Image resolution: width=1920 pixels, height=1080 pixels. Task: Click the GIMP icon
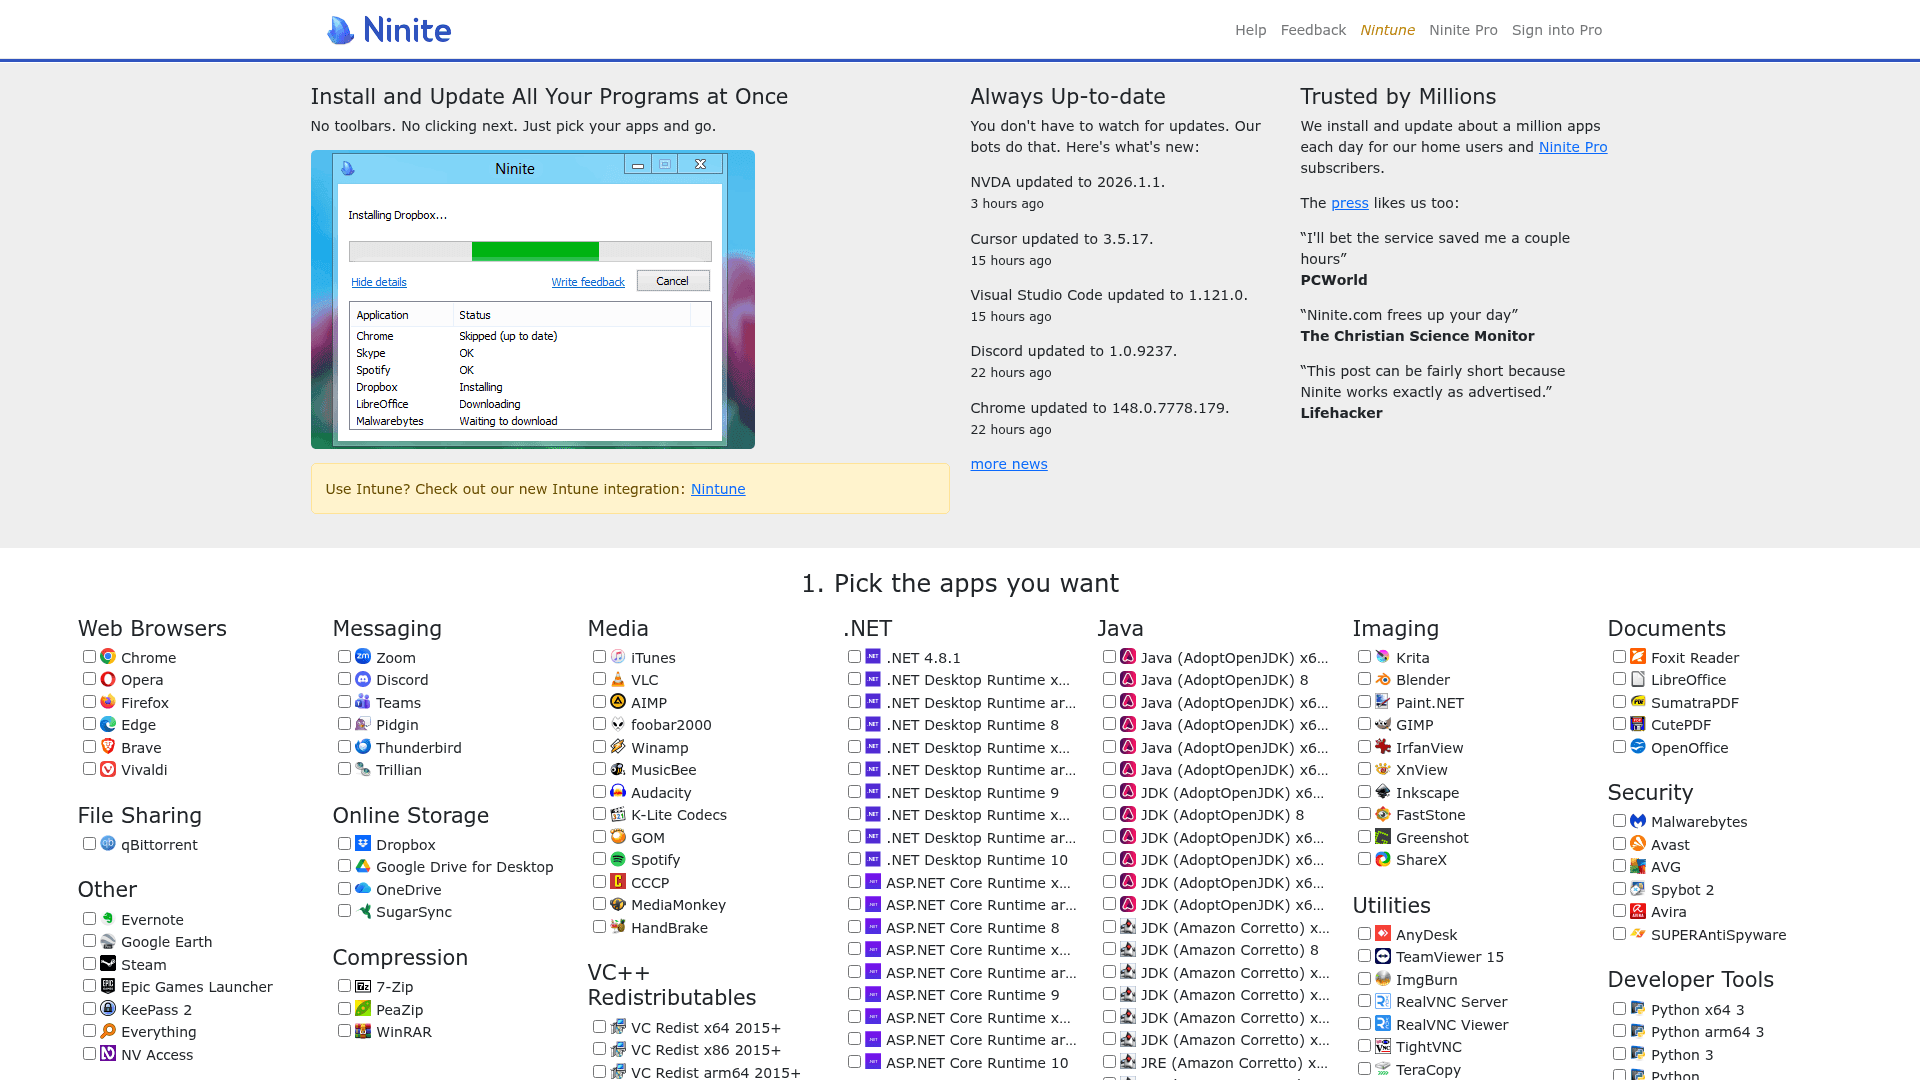pyautogui.click(x=1383, y=724)
